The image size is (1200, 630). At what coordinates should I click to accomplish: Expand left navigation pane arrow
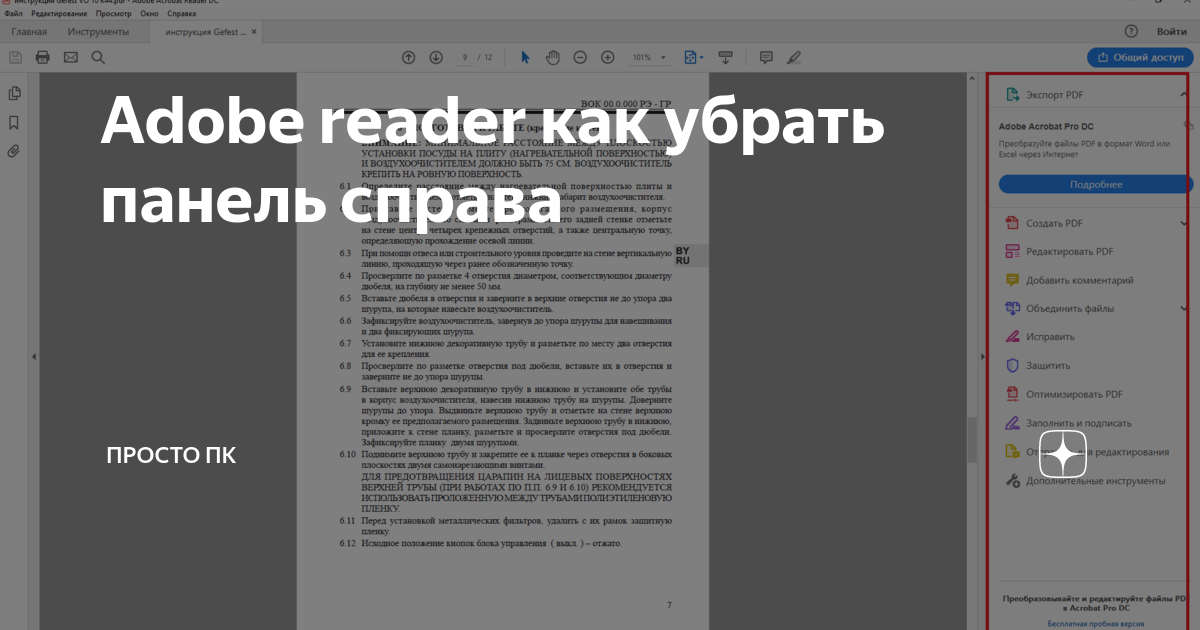(35, 356)
